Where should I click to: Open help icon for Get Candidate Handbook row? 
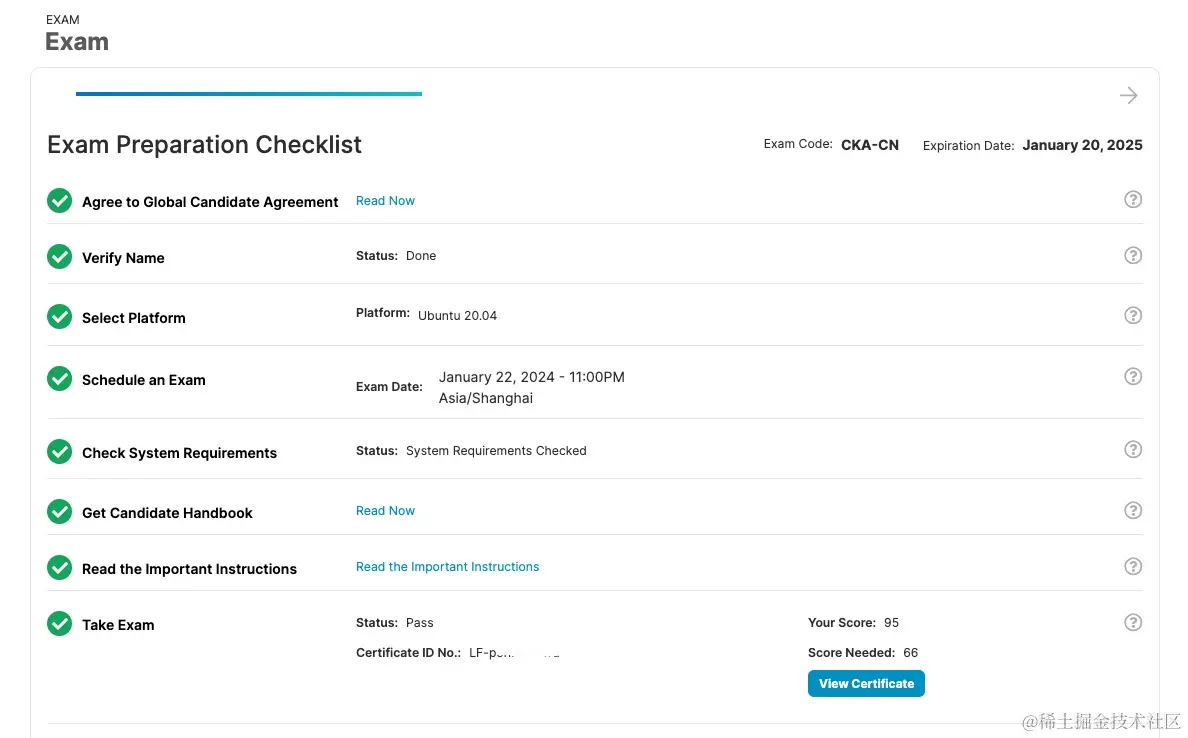click(1133, 510)
